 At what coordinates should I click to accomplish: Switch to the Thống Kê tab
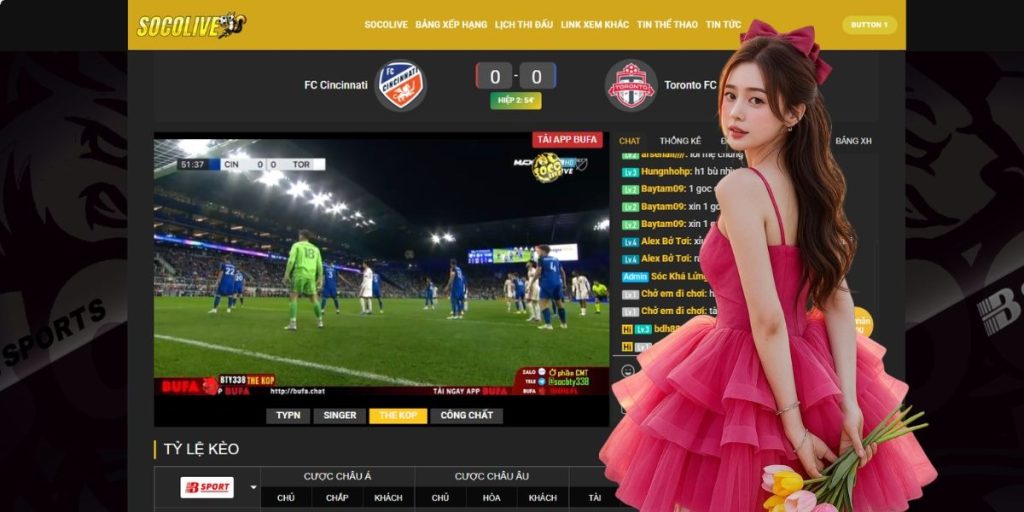[x=680, y=142]
